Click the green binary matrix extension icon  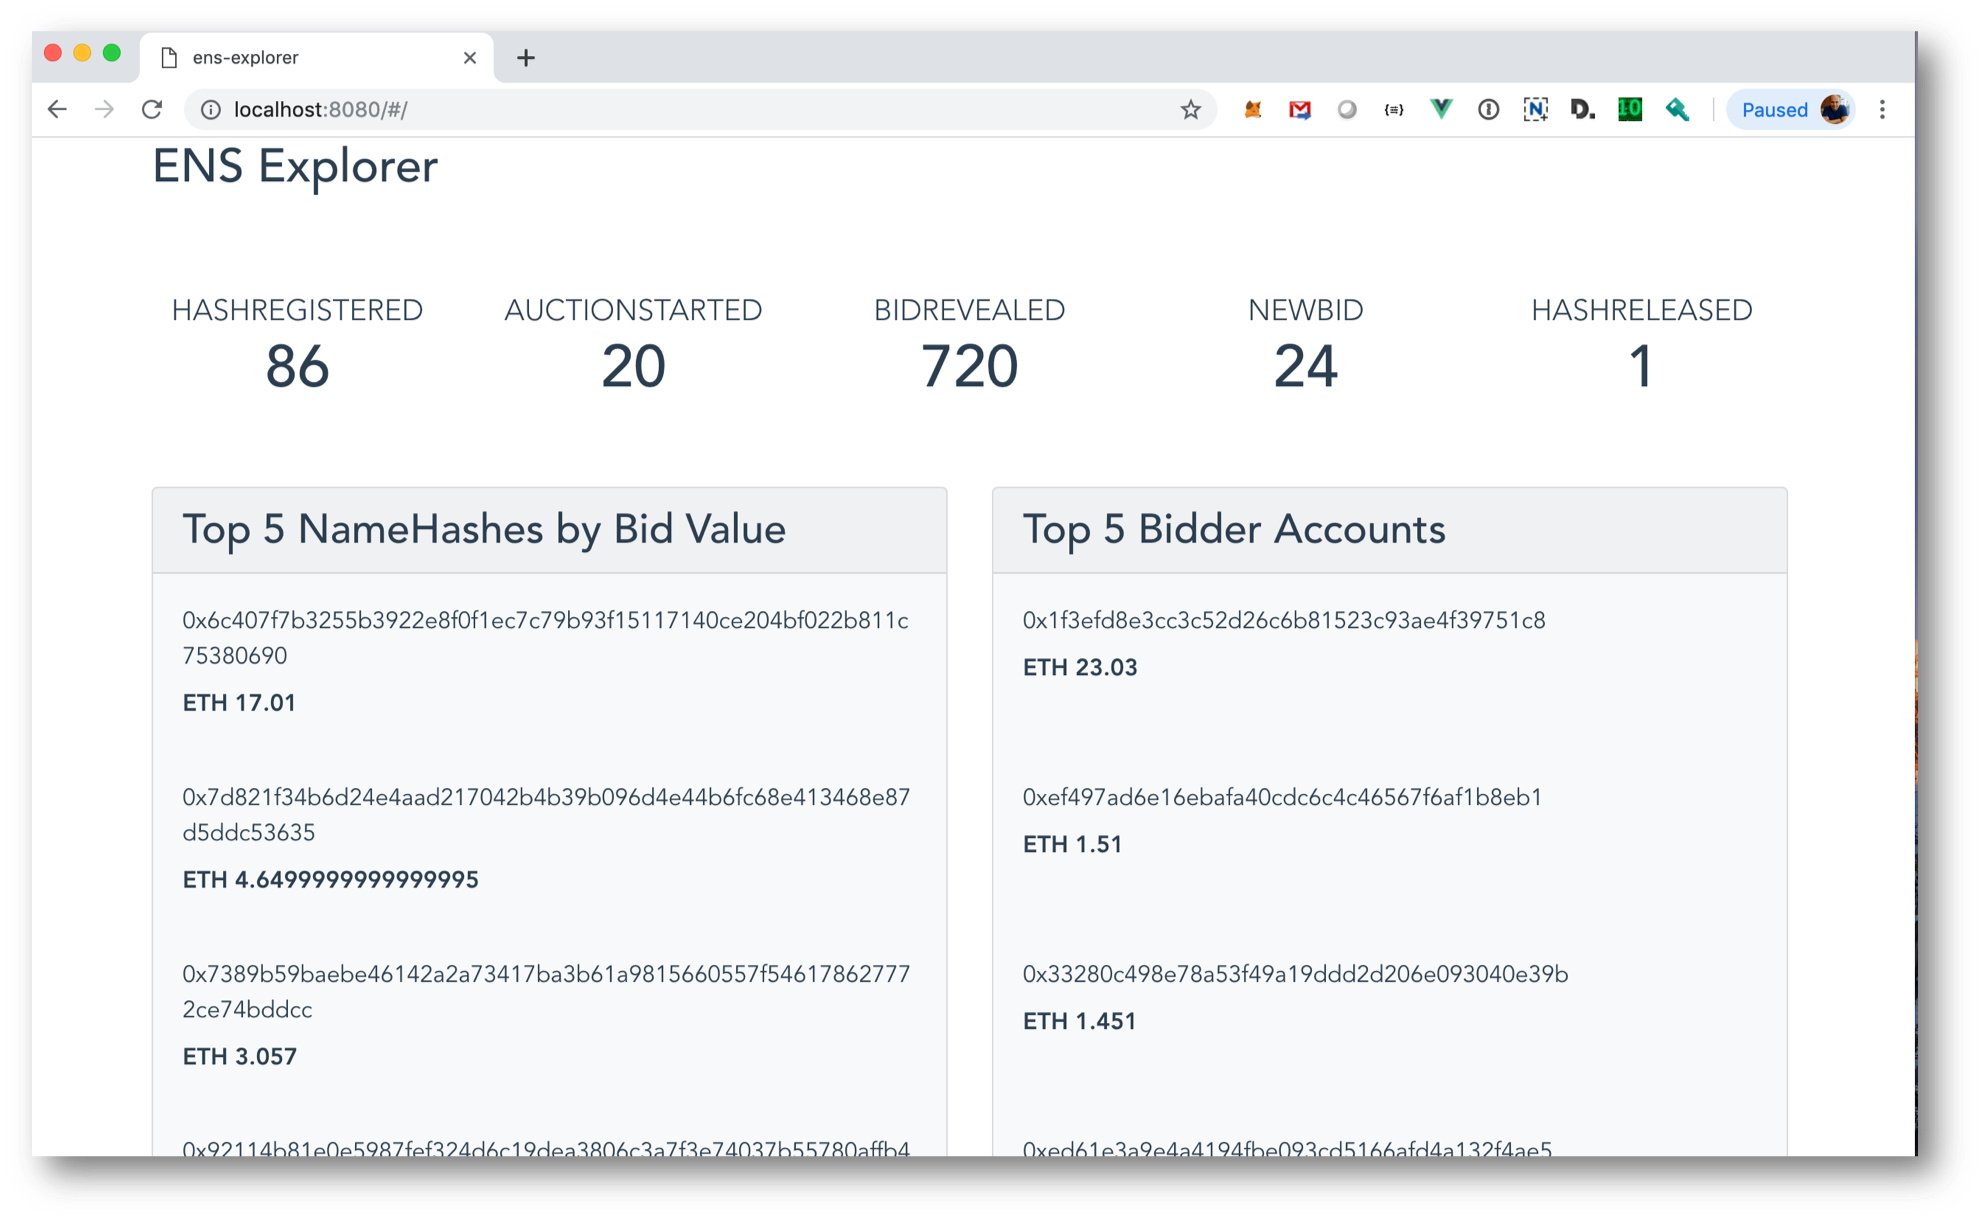(1630, 110)
